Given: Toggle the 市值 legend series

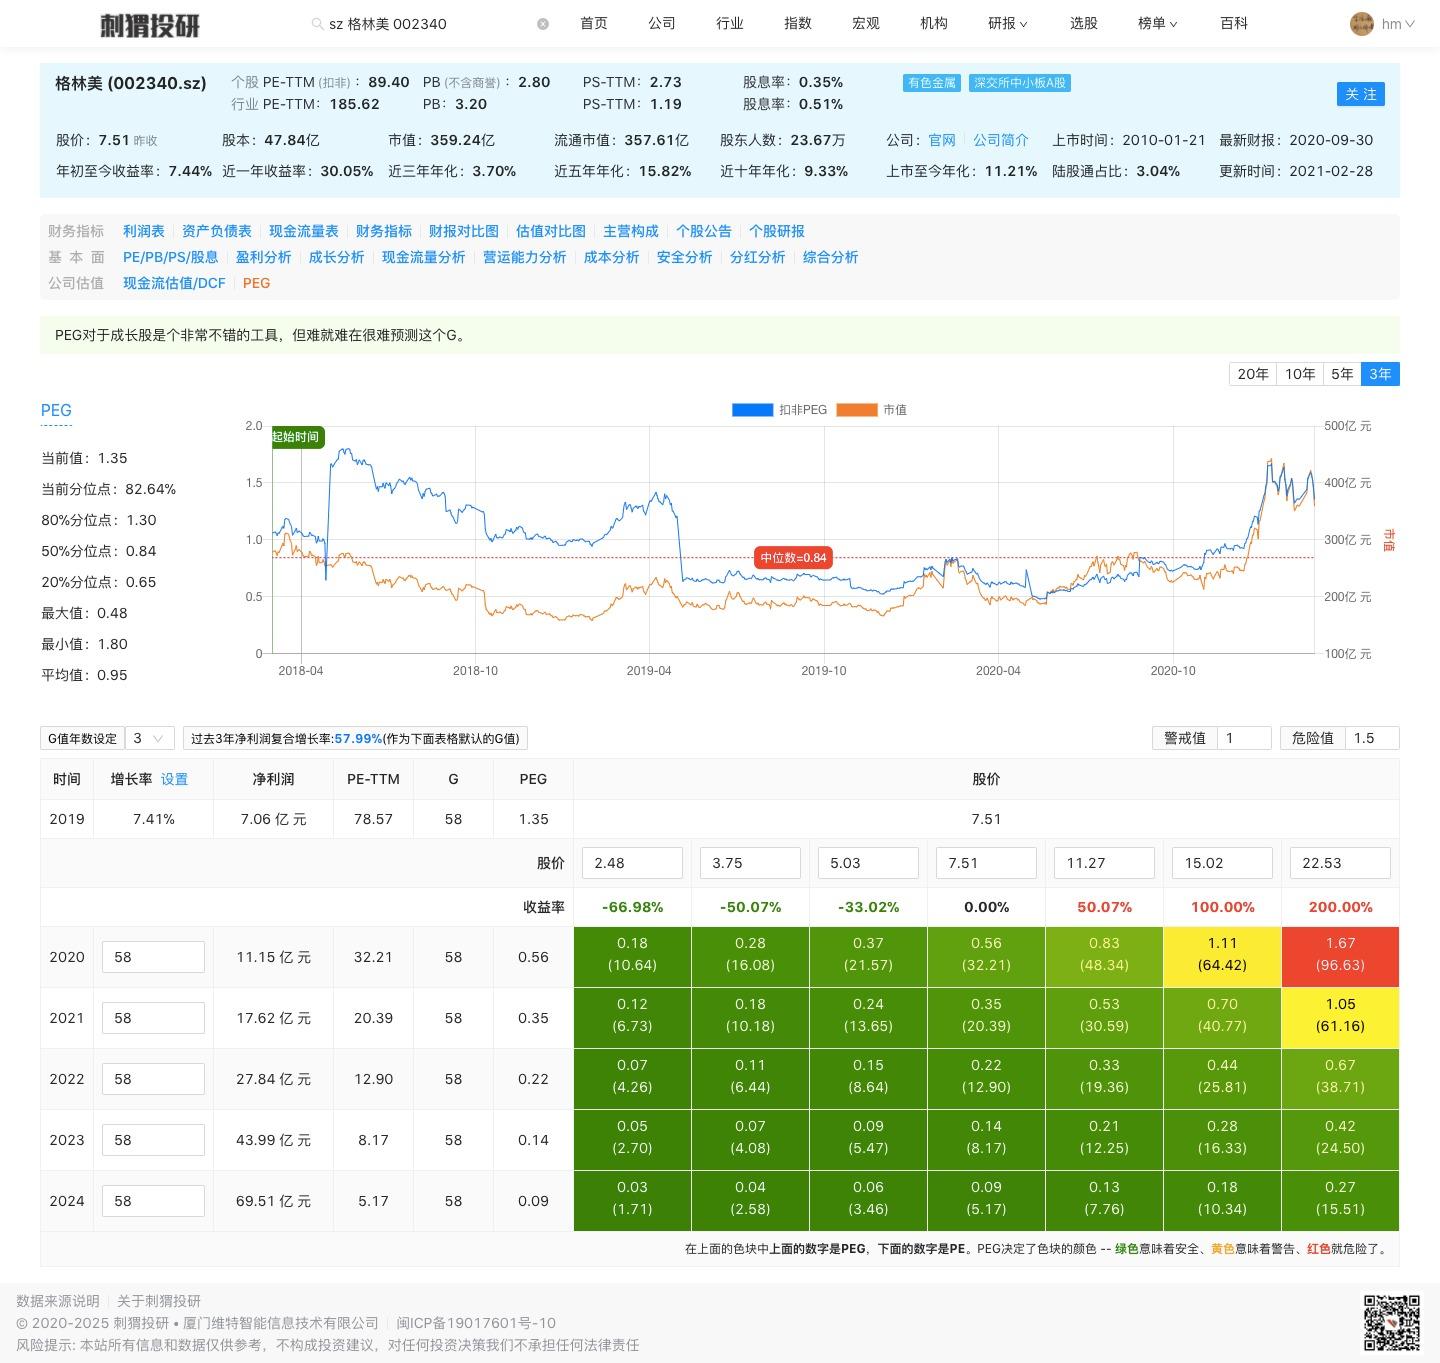Looking at the screenshot, I should pyautogui.click(x=871, y=410).
